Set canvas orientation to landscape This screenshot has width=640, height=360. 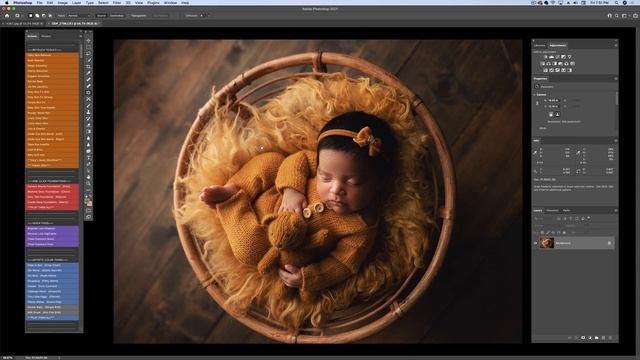pyautogui.click(x=557, y=115)
